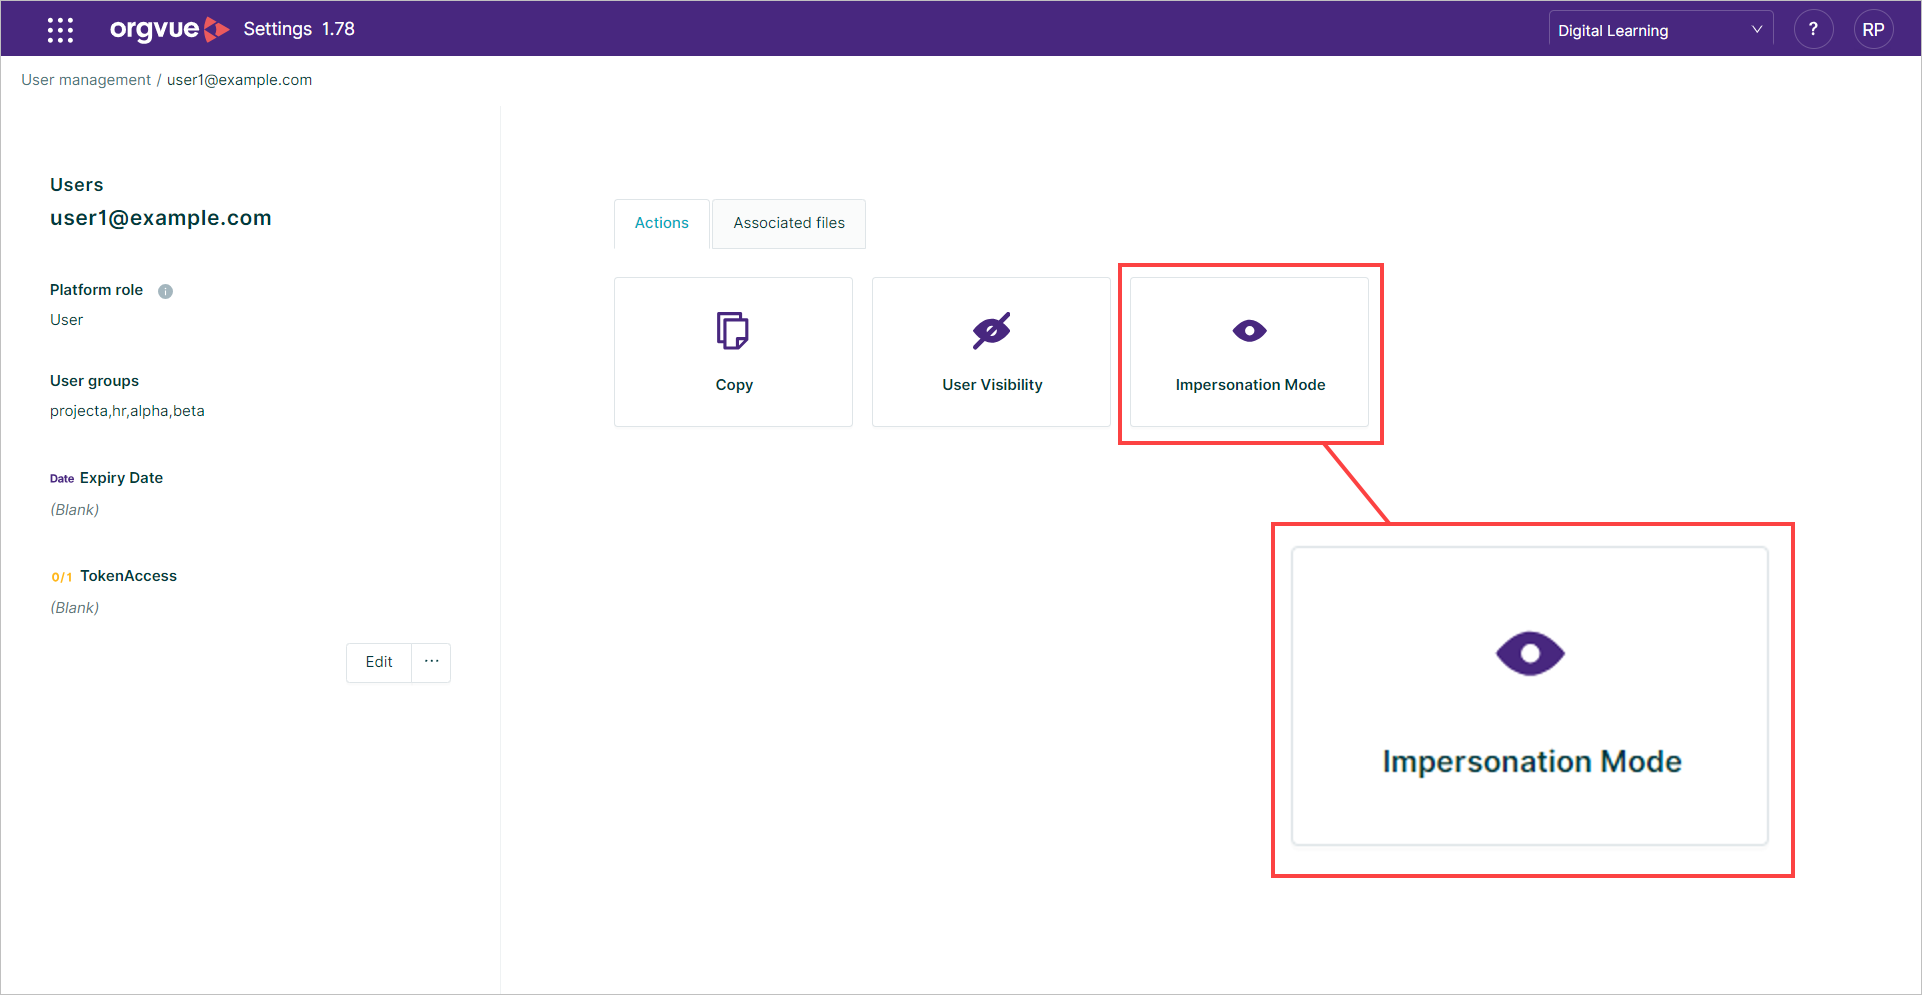Screen dimensions: 1922x995
Task: Click the Blank value under Expiry Date
Action: (x=75, y=510)
